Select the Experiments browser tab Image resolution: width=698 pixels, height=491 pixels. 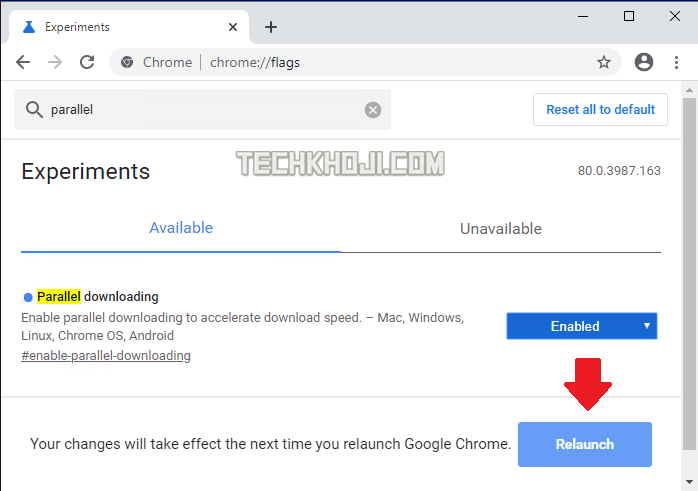pos(128,27)
